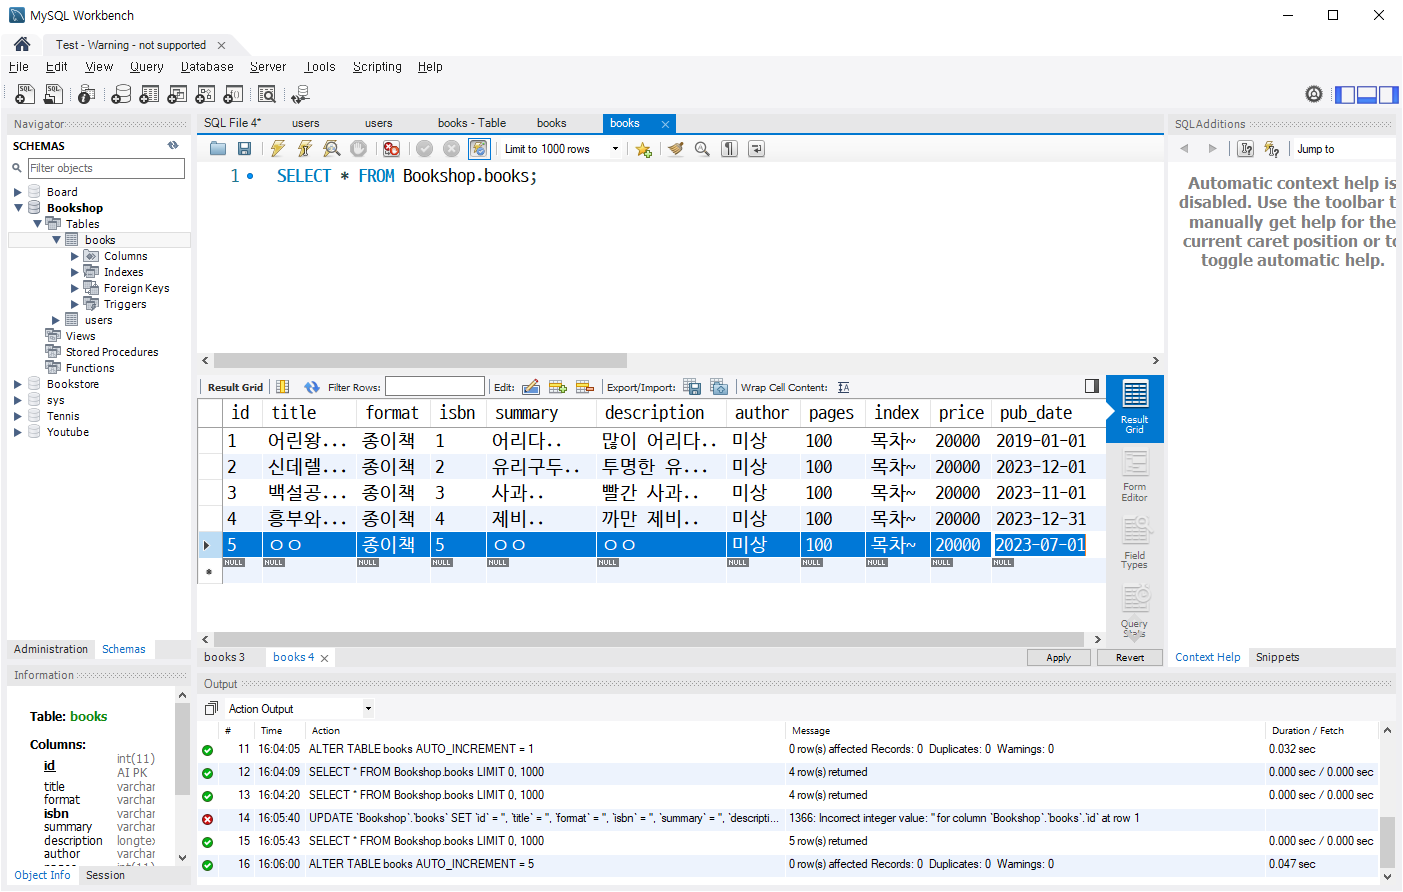The height and width of the screenshot is (892, 1403).
Task: Toggle invisible characters display
Action: (x=730, y=149)
